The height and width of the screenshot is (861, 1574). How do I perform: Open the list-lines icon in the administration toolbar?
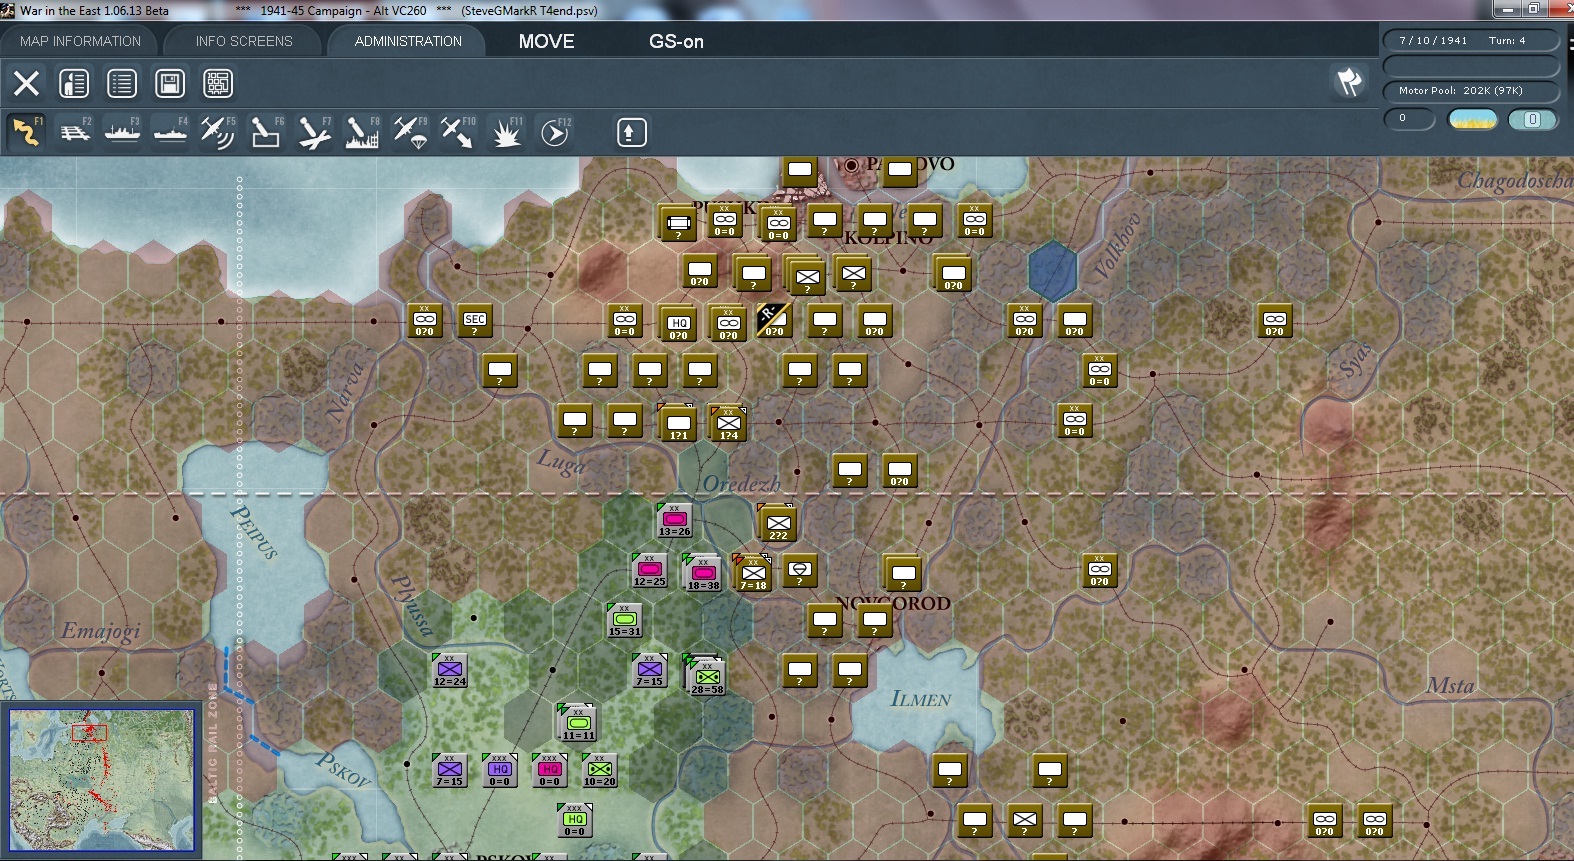122,83
